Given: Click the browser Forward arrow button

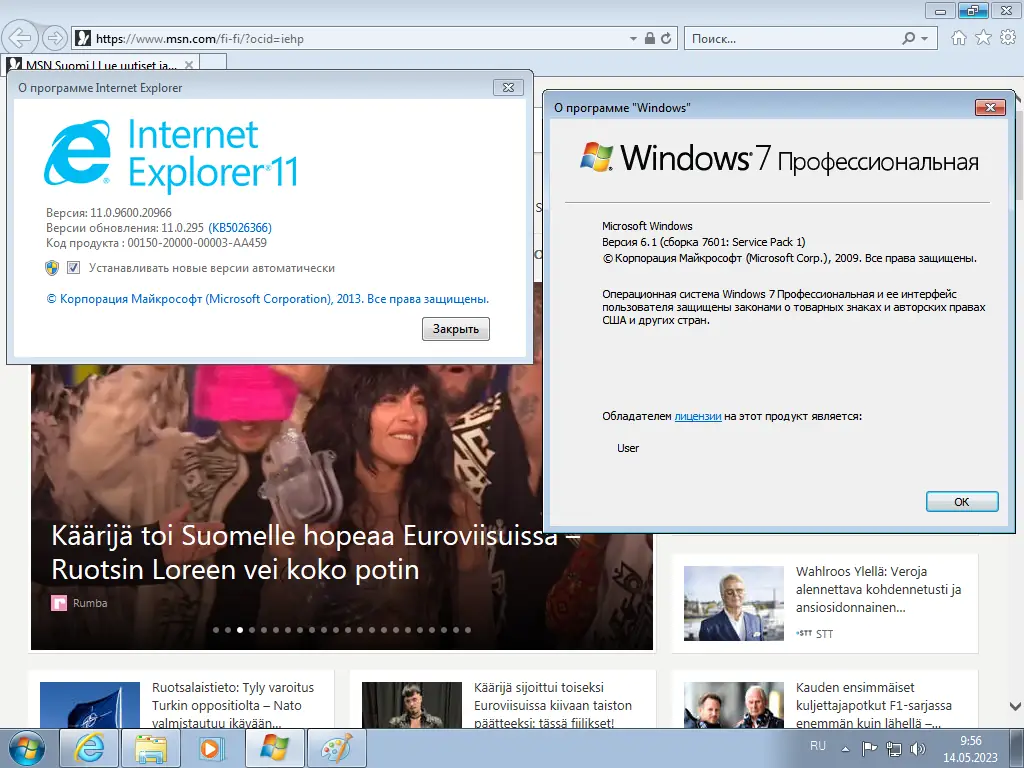Looking at the screenshot, I should click(55, 38).
